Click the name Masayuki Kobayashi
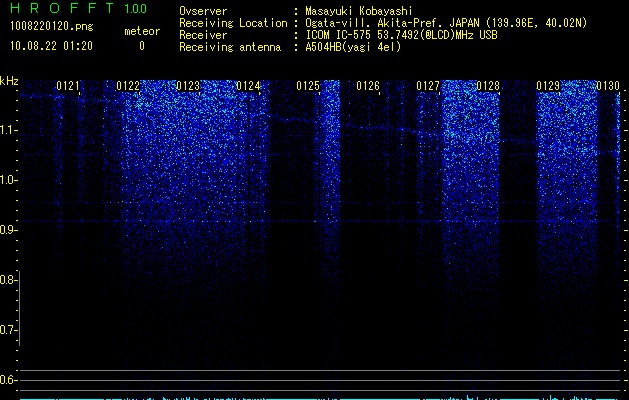629x400 pixels. click(359, 11)
